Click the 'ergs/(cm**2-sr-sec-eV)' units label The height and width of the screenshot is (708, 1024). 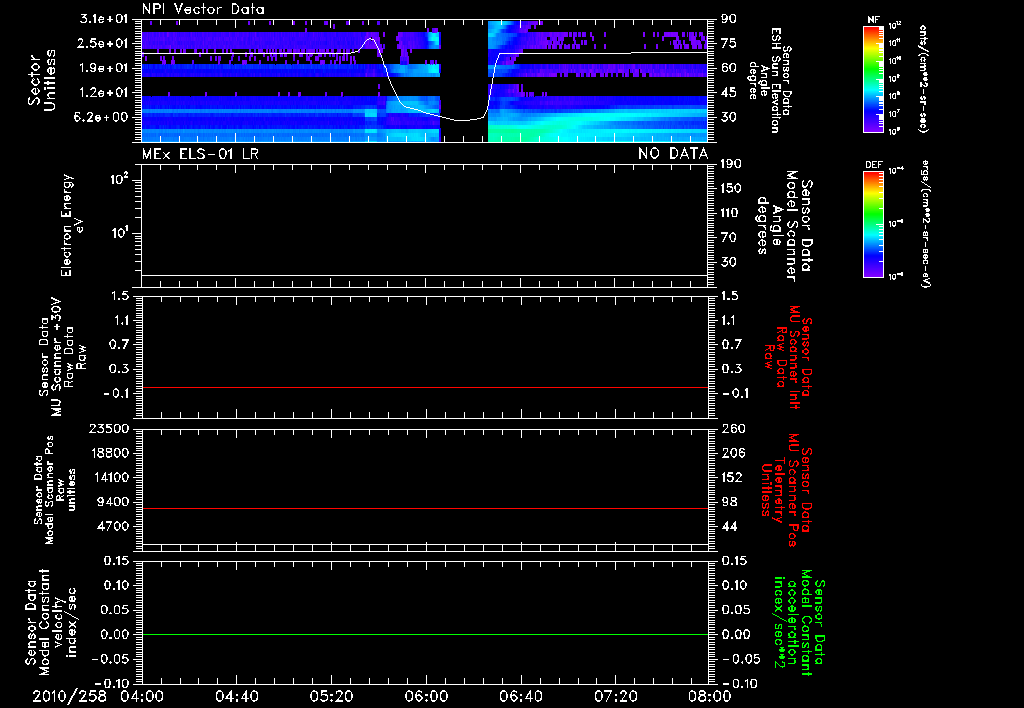click(925, 224)
